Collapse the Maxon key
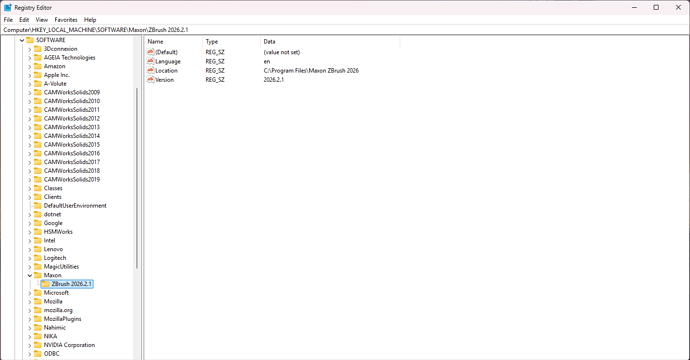The height and width of the screenshot is (360, 690). [x=30, y=276]
